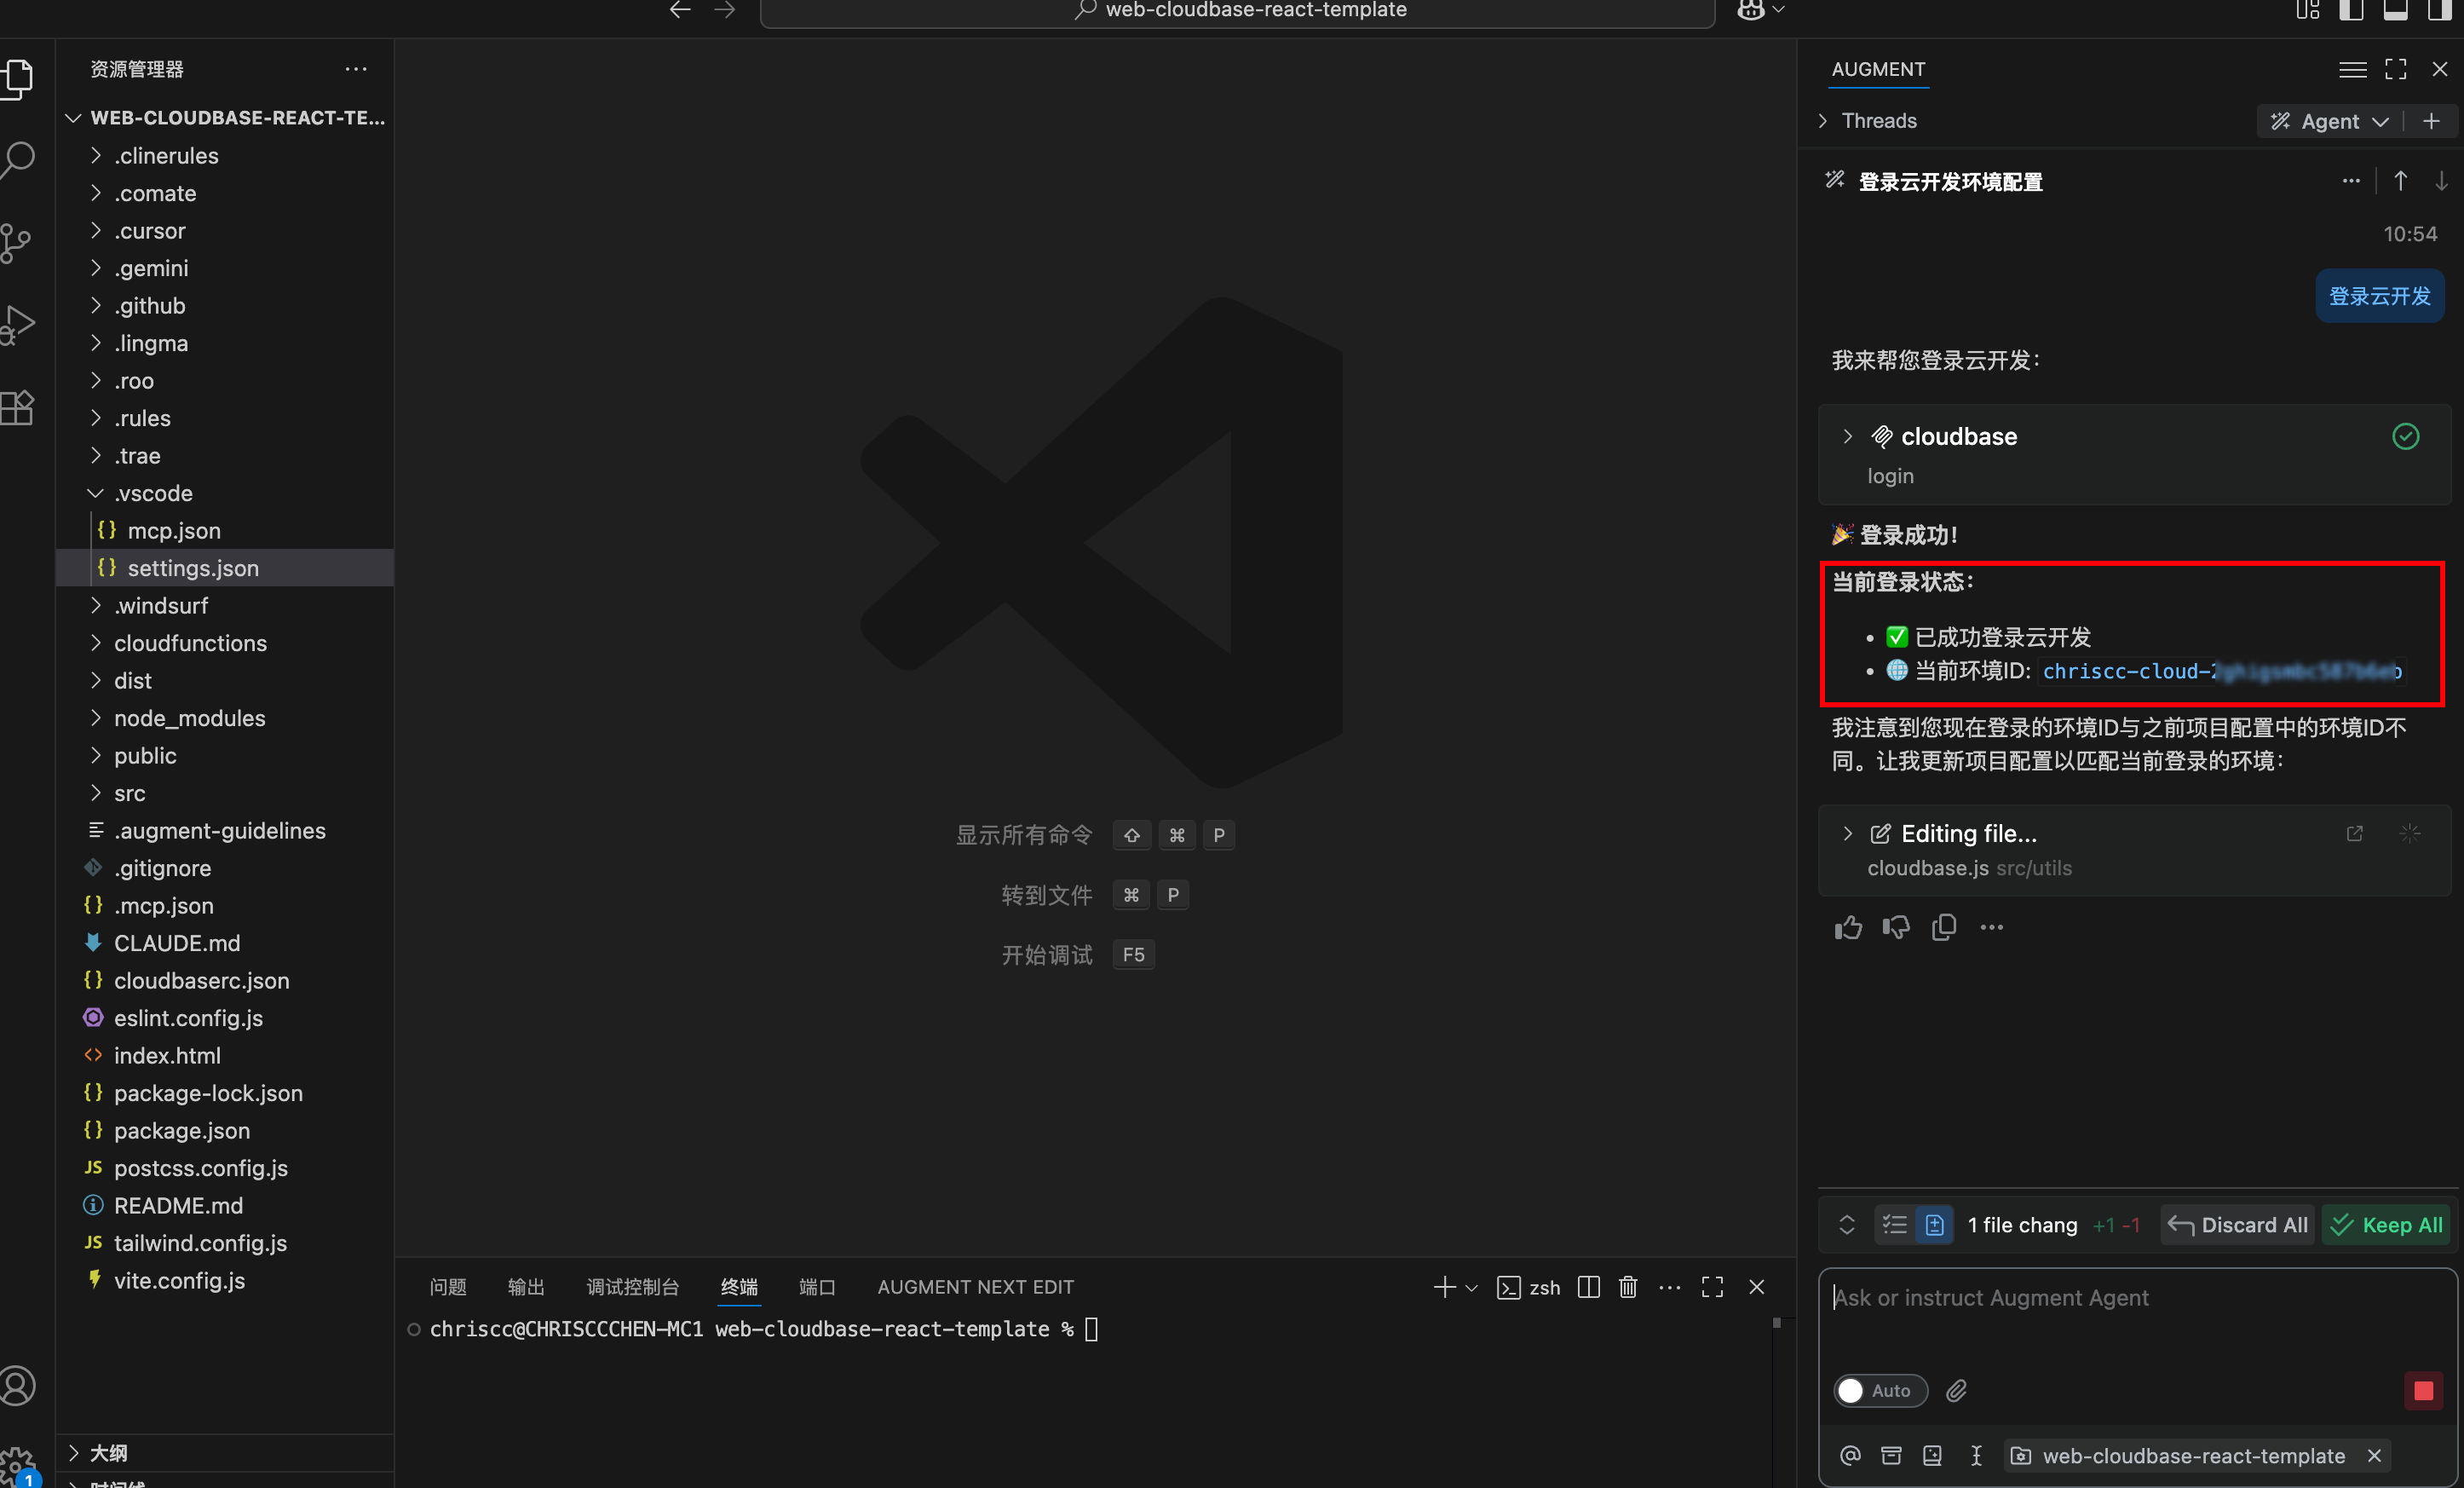Switch to the 问题 panel tab
2464x1488 pixels.
pos(447,1287)
